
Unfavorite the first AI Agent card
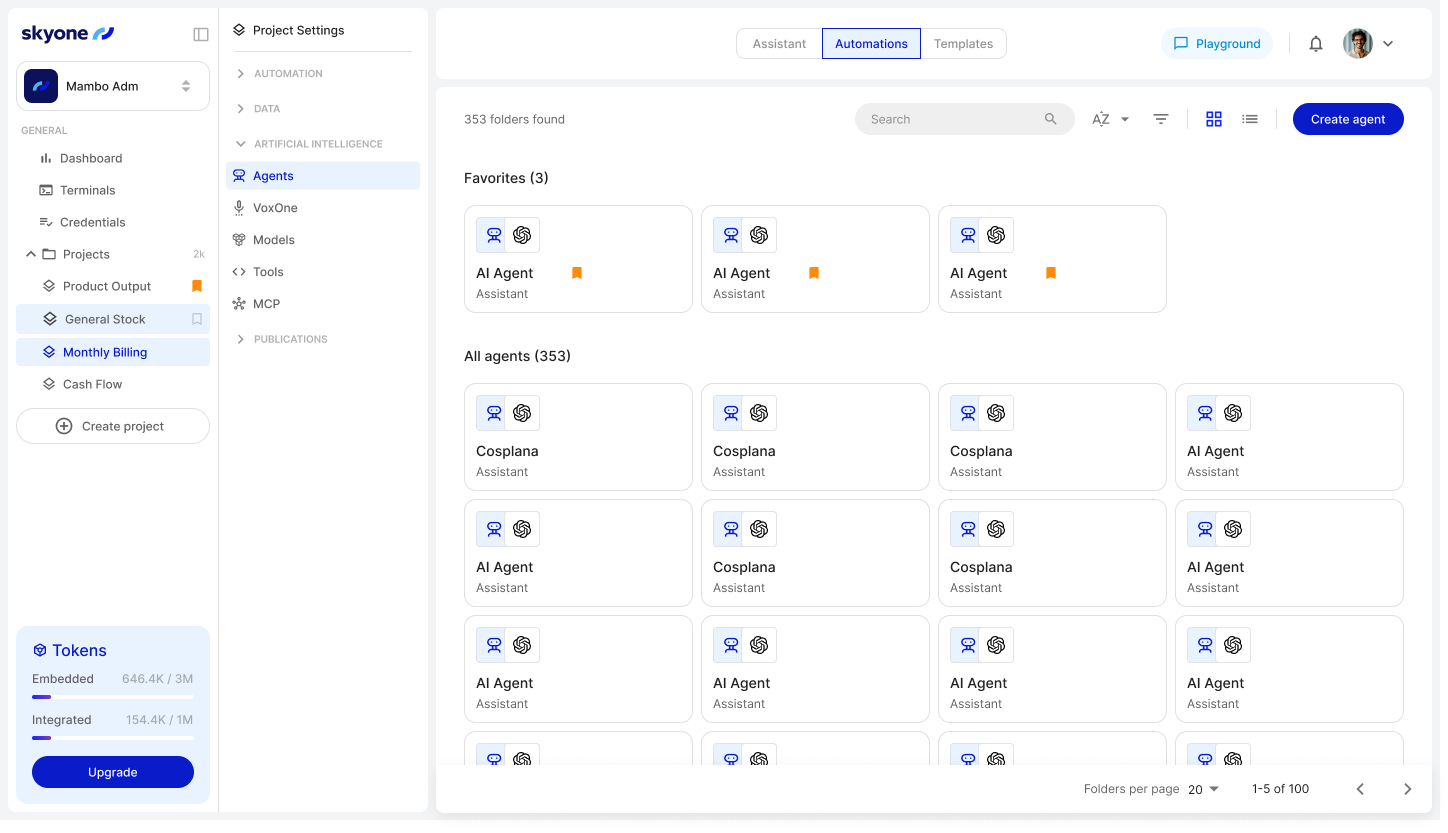[x=577, y=271]
